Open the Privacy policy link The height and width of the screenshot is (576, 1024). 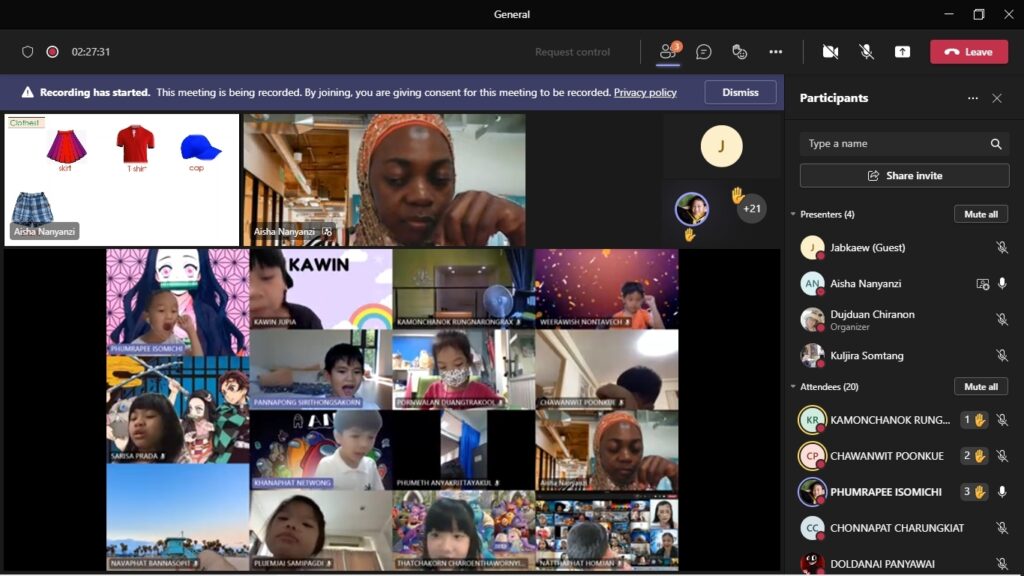[x=645, y=93]
